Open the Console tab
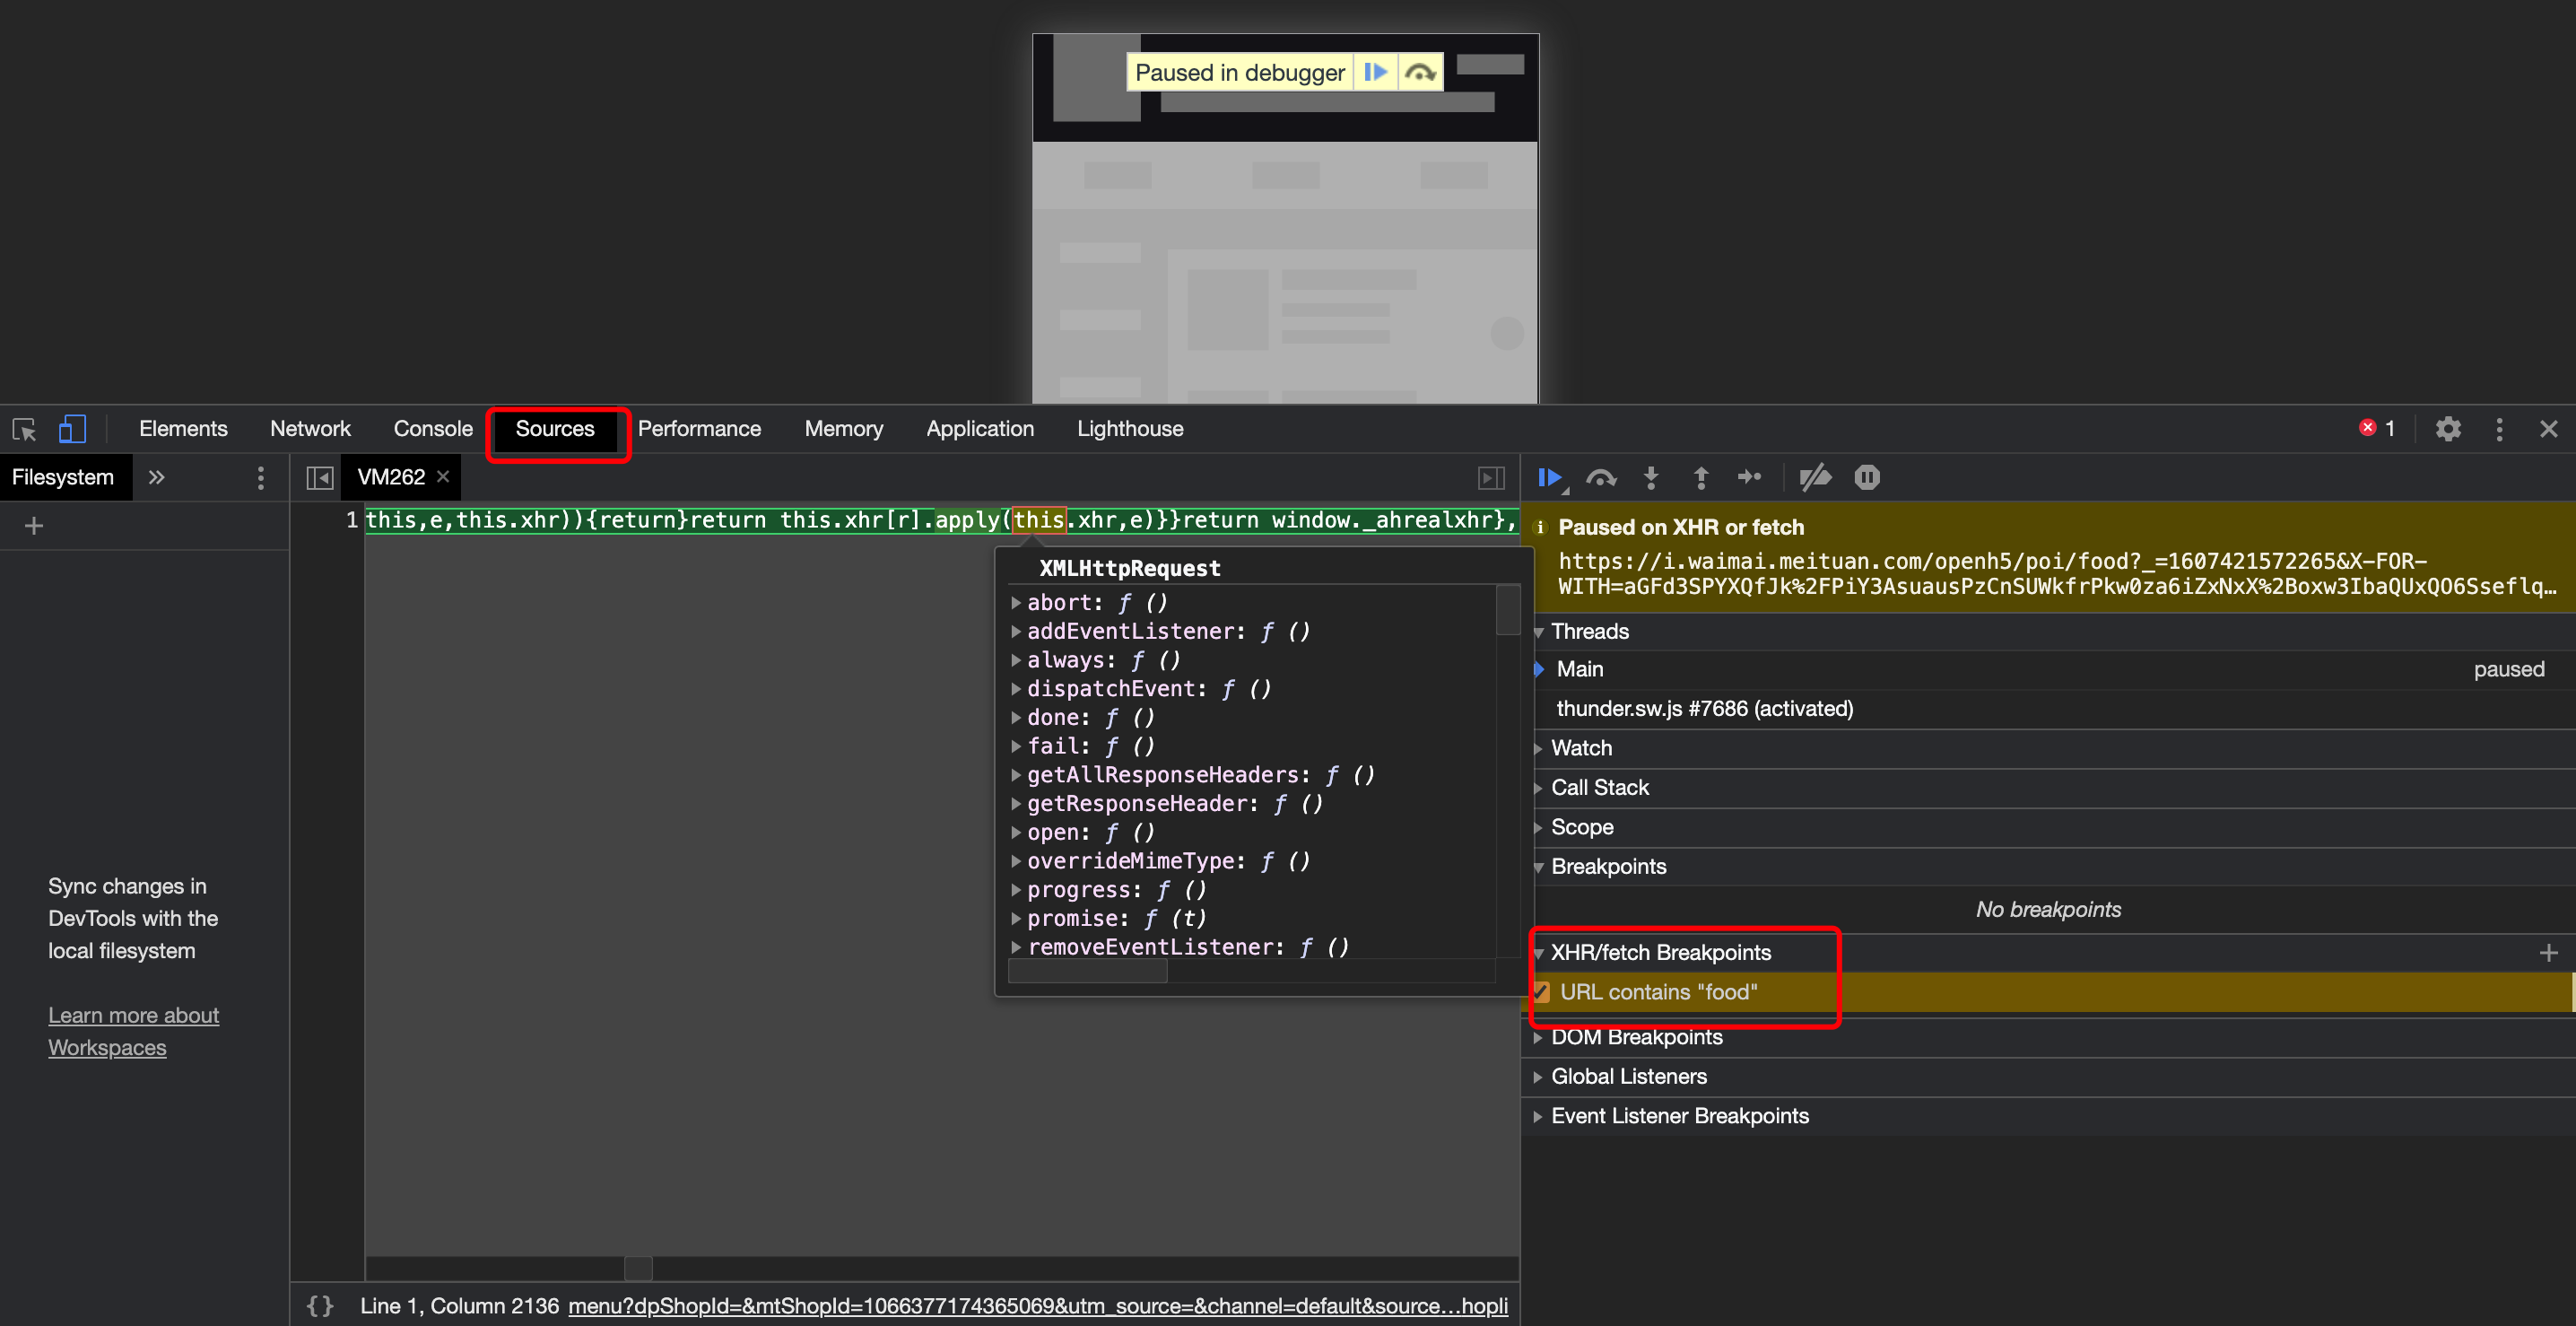2576x1326 pixels. (433, 429)
